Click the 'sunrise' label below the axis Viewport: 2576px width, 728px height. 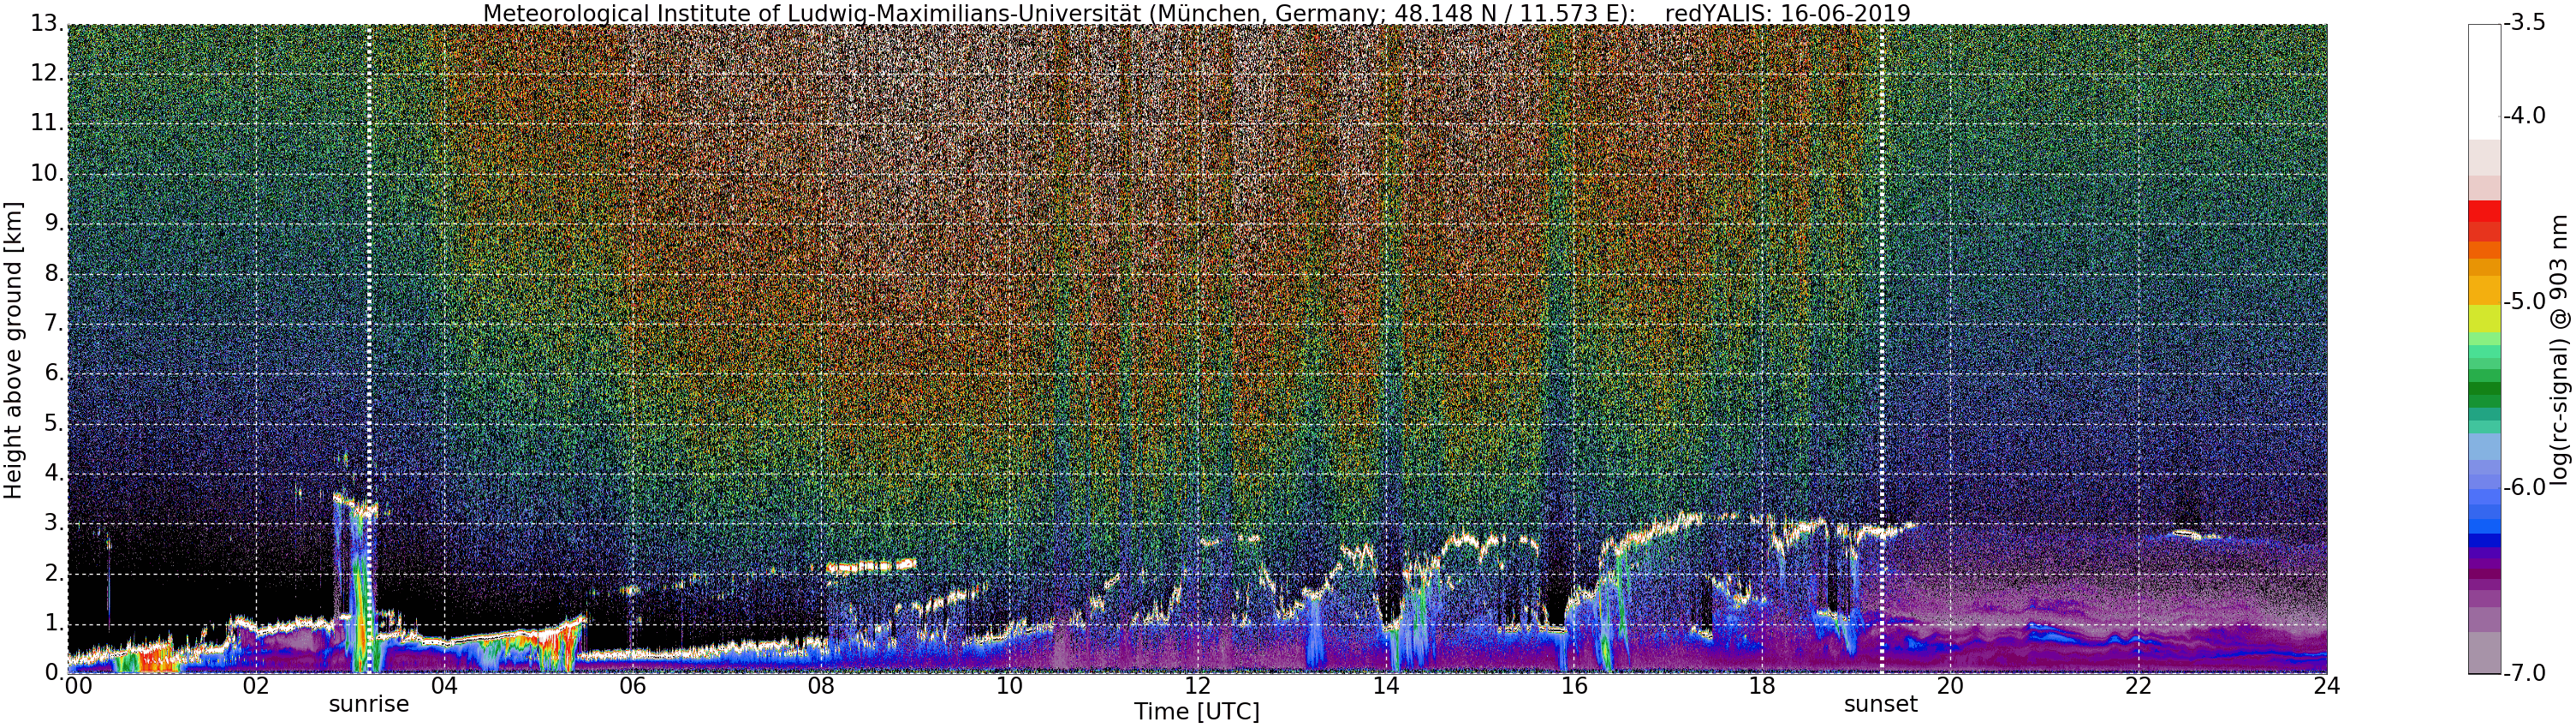pyautogui.click(x=369, y=704)
